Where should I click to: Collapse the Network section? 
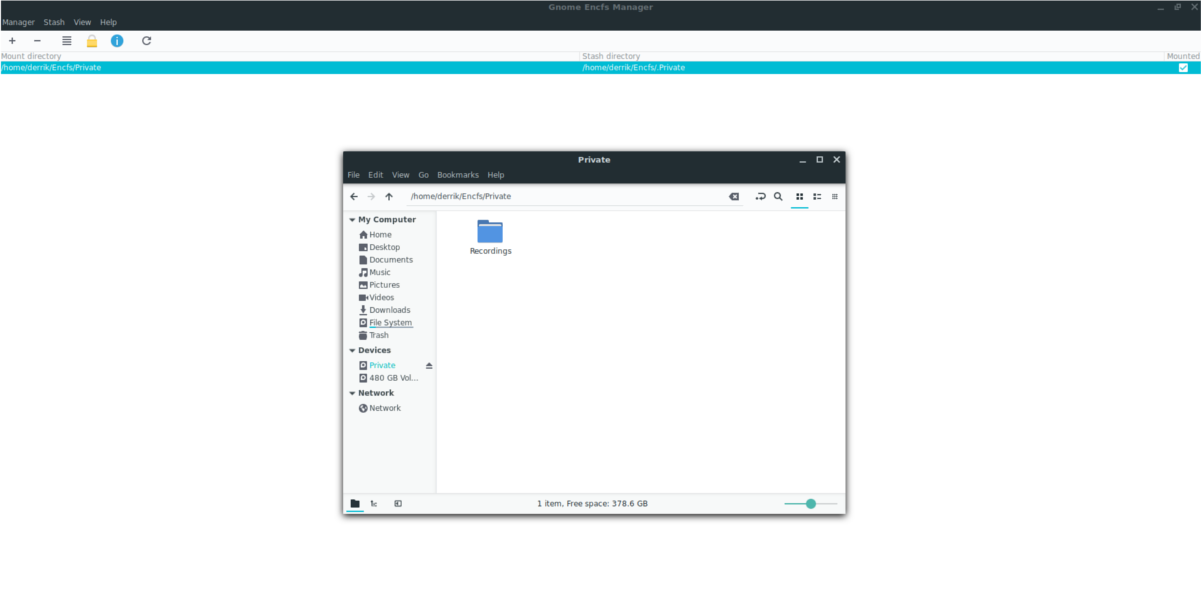pyautogui.click(x=352, y=394)
